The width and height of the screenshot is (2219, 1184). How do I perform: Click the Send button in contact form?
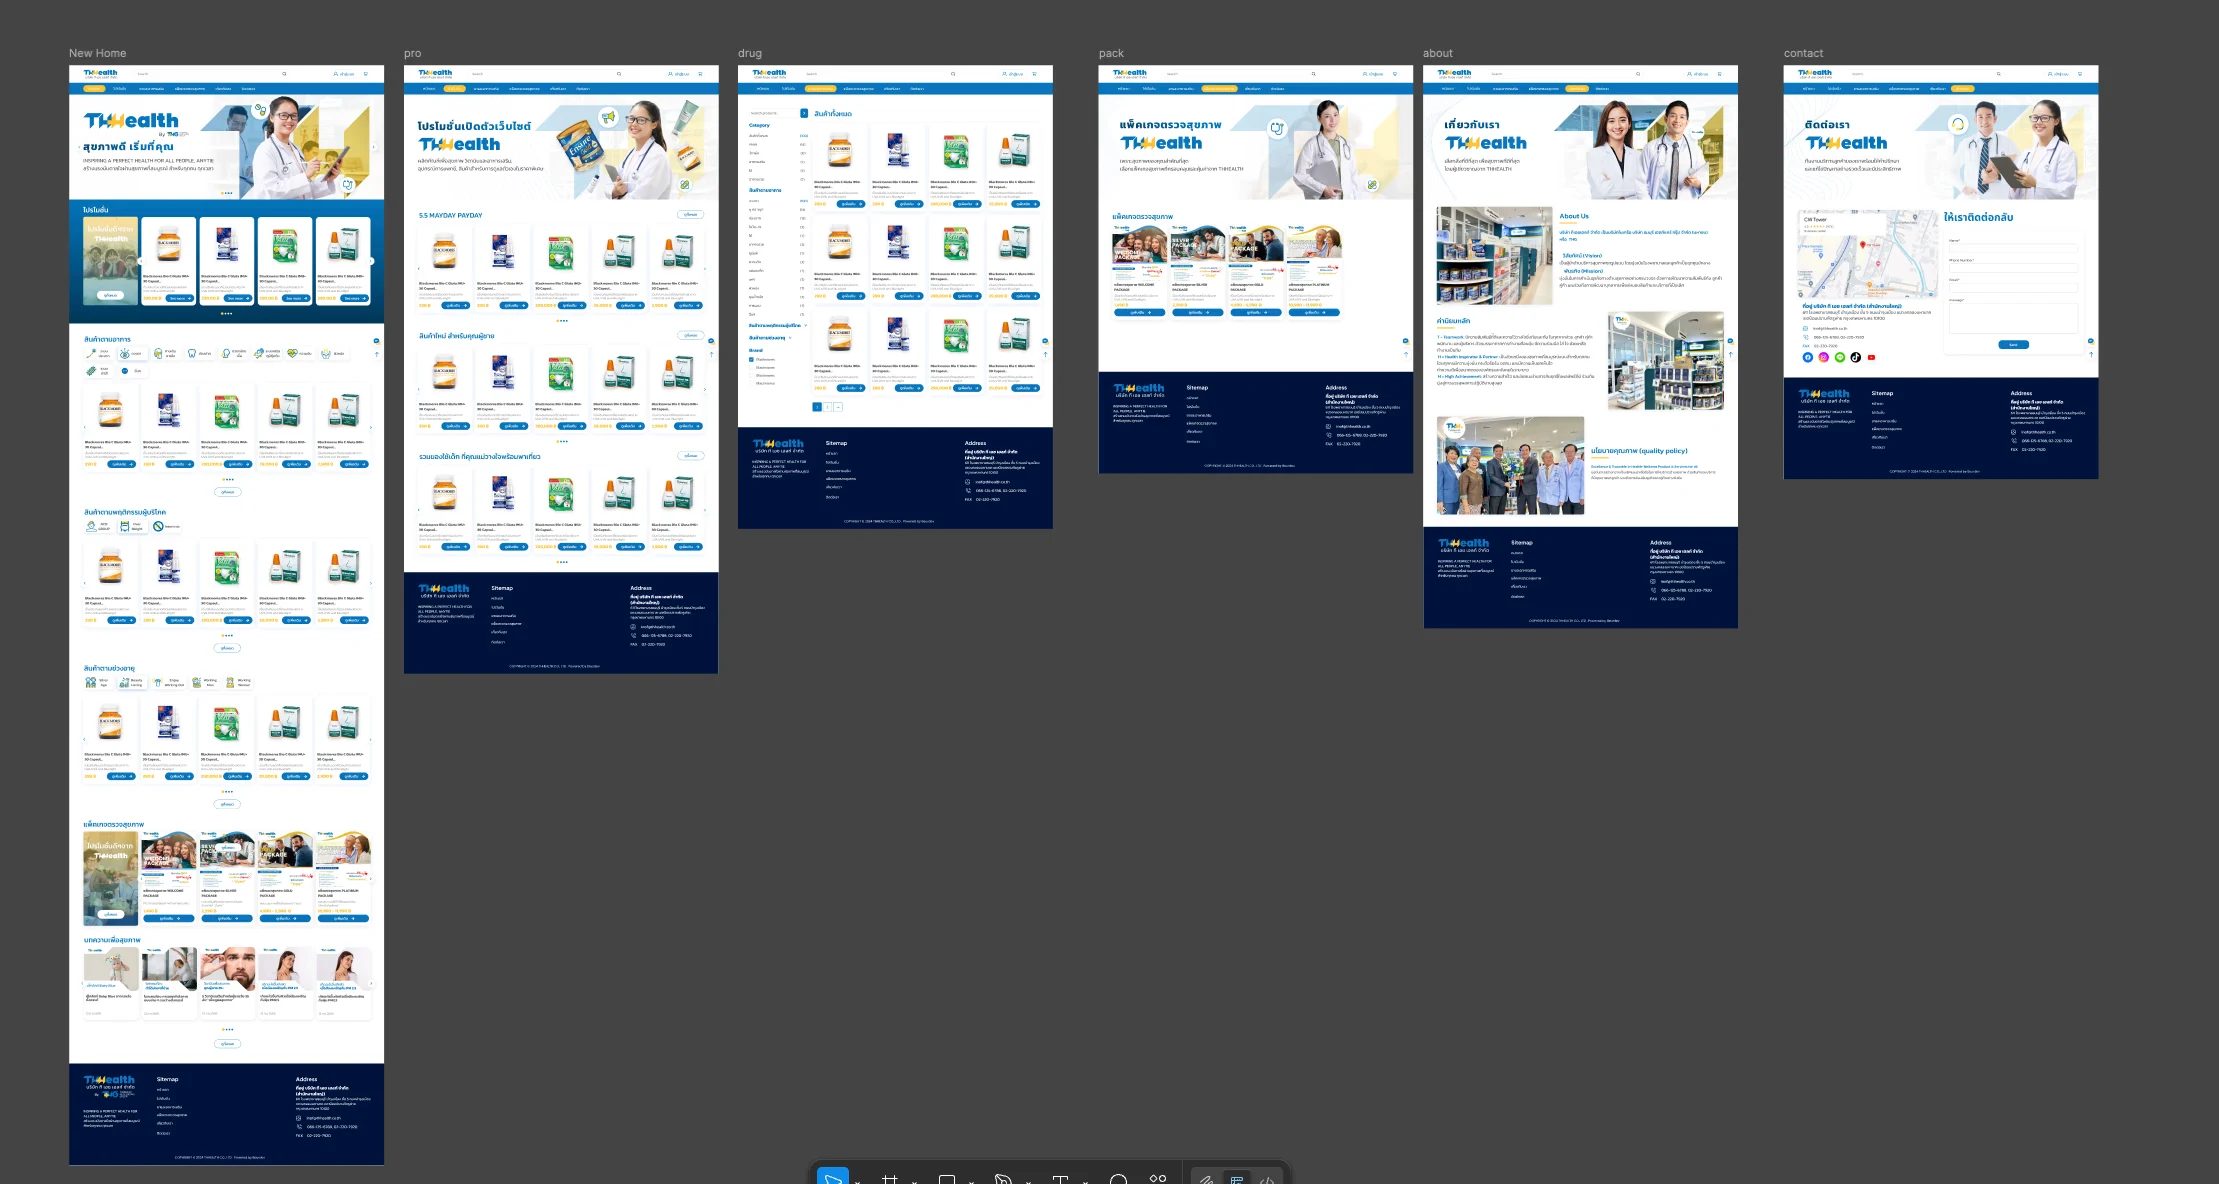2013,345
